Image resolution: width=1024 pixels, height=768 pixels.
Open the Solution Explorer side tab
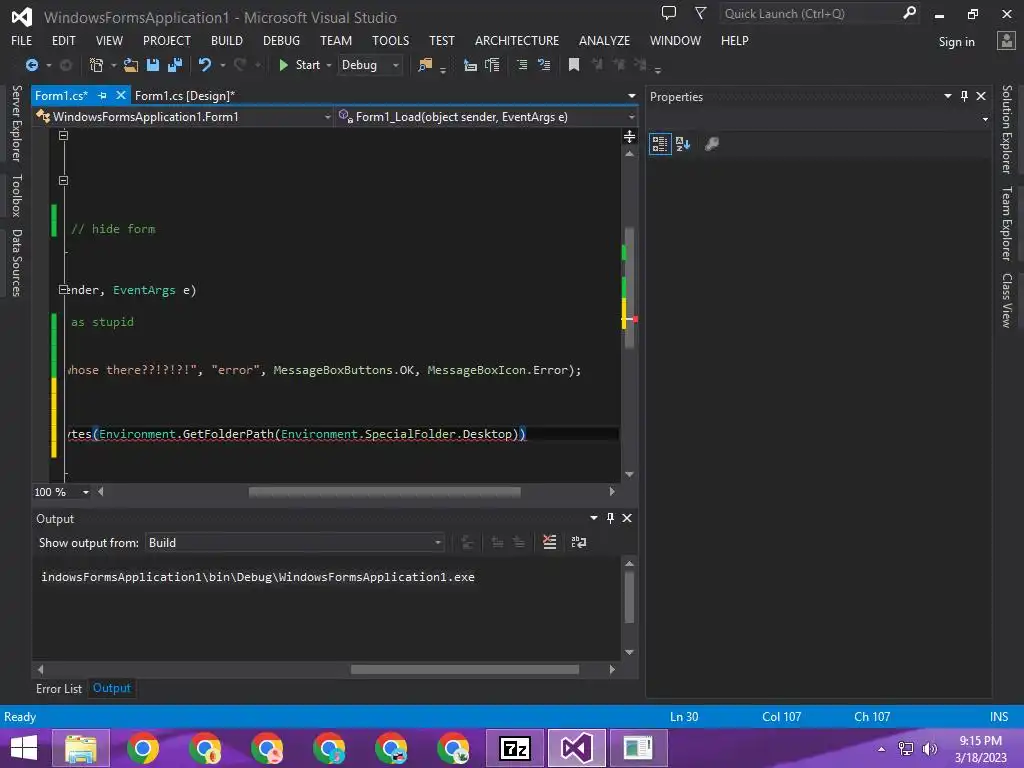1007,129
